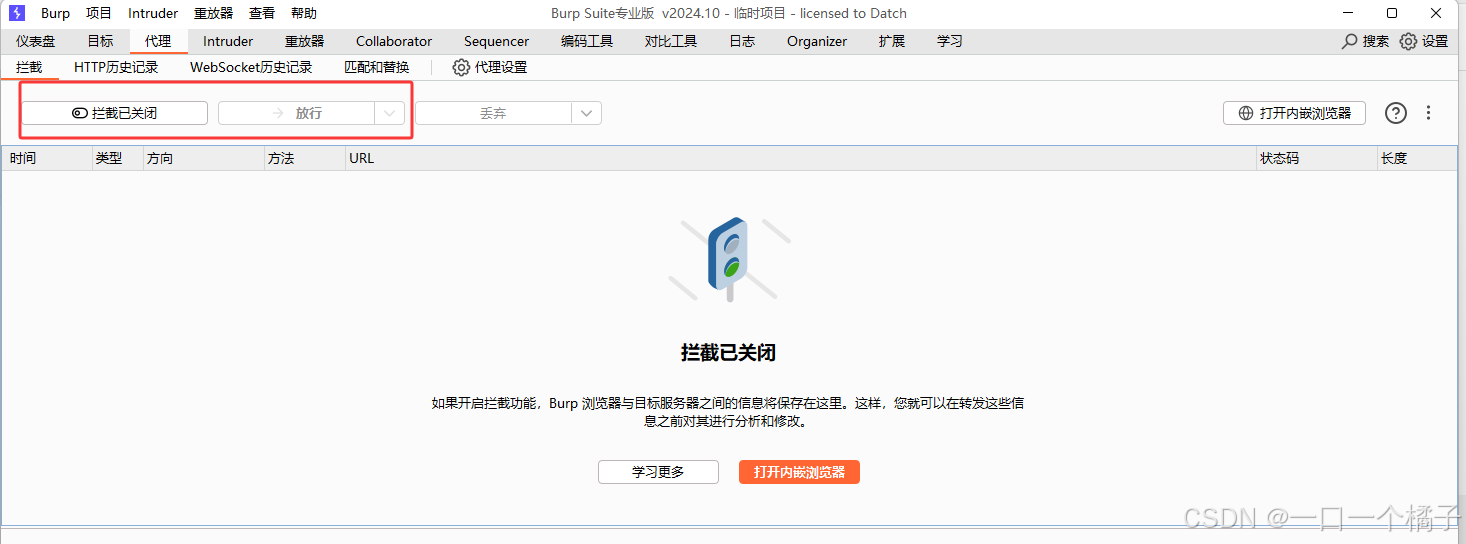The height and width of the screenshot is (544, 1466).
Task: Click the 学习更多 button
Action: click(658, 472)
